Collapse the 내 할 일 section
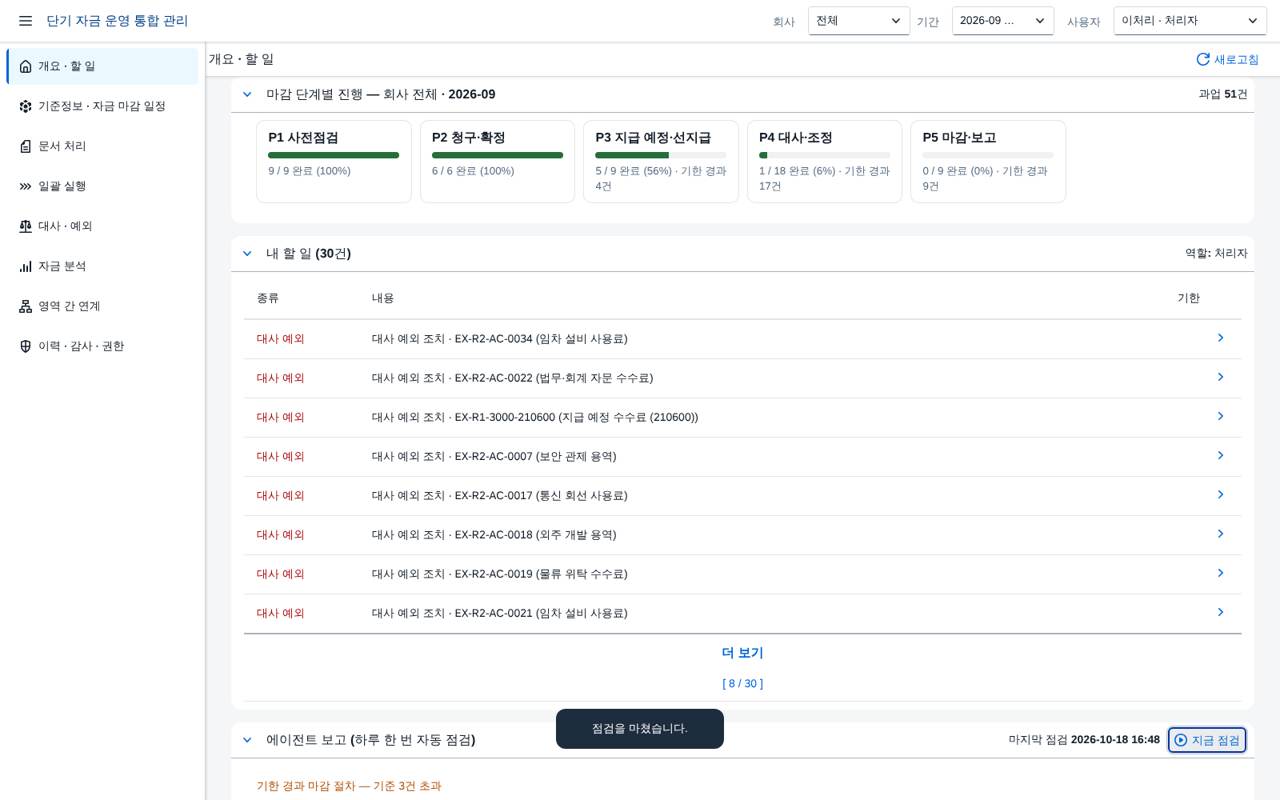 tap(247, 253)
